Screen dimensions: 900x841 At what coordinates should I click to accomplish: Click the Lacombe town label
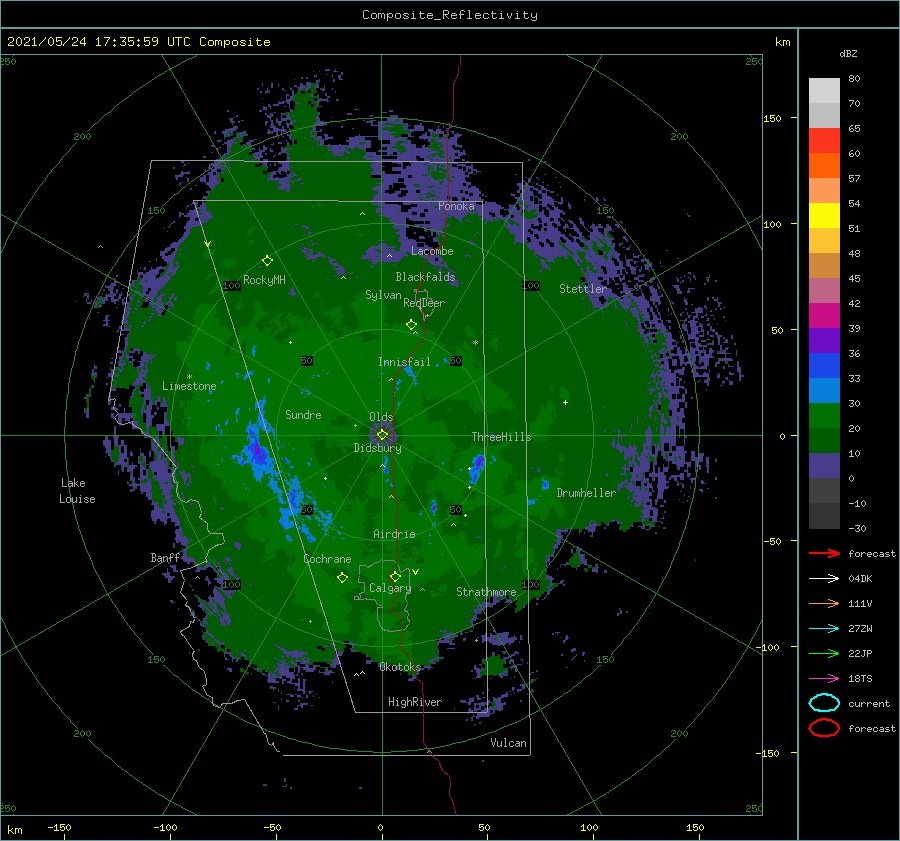click(x=432, y=251)
